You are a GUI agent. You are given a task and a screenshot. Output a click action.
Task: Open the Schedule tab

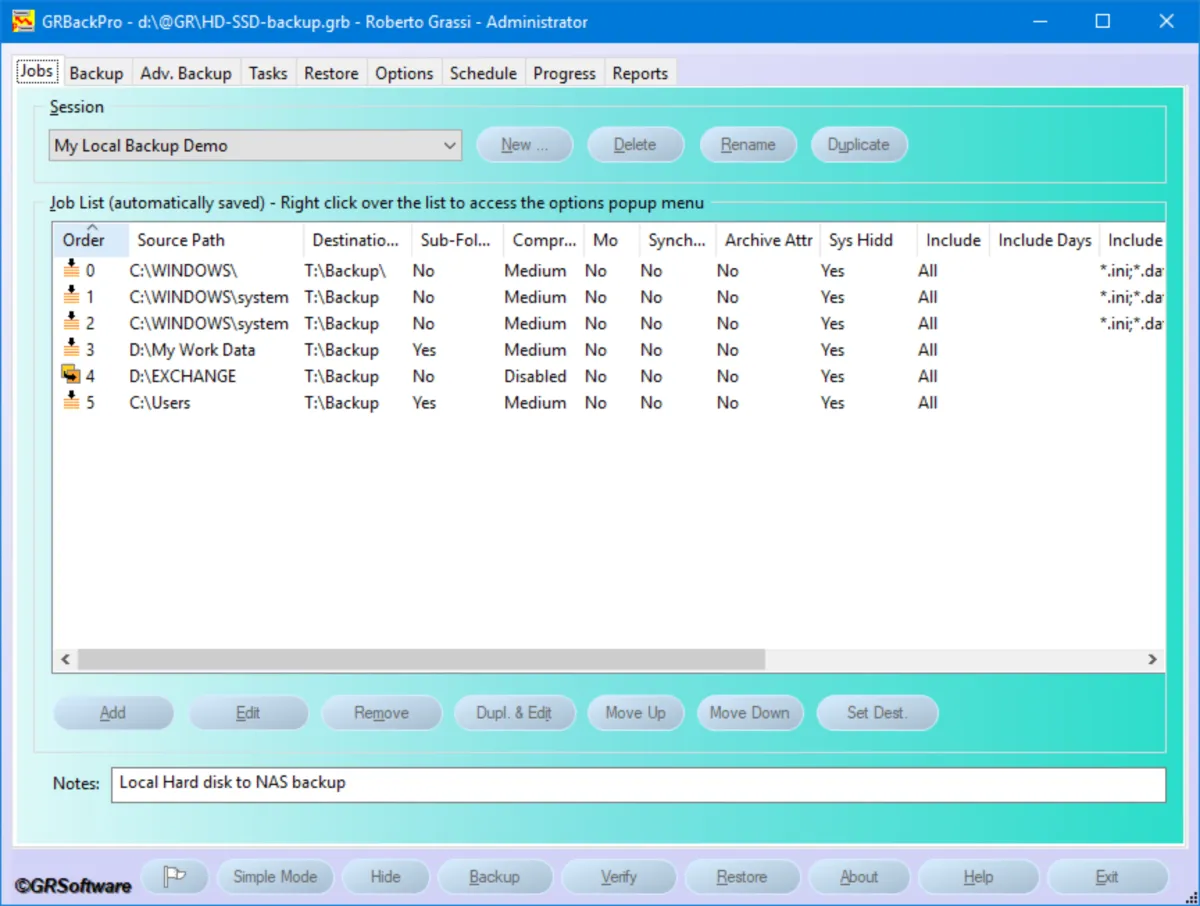tap(483, 73)
